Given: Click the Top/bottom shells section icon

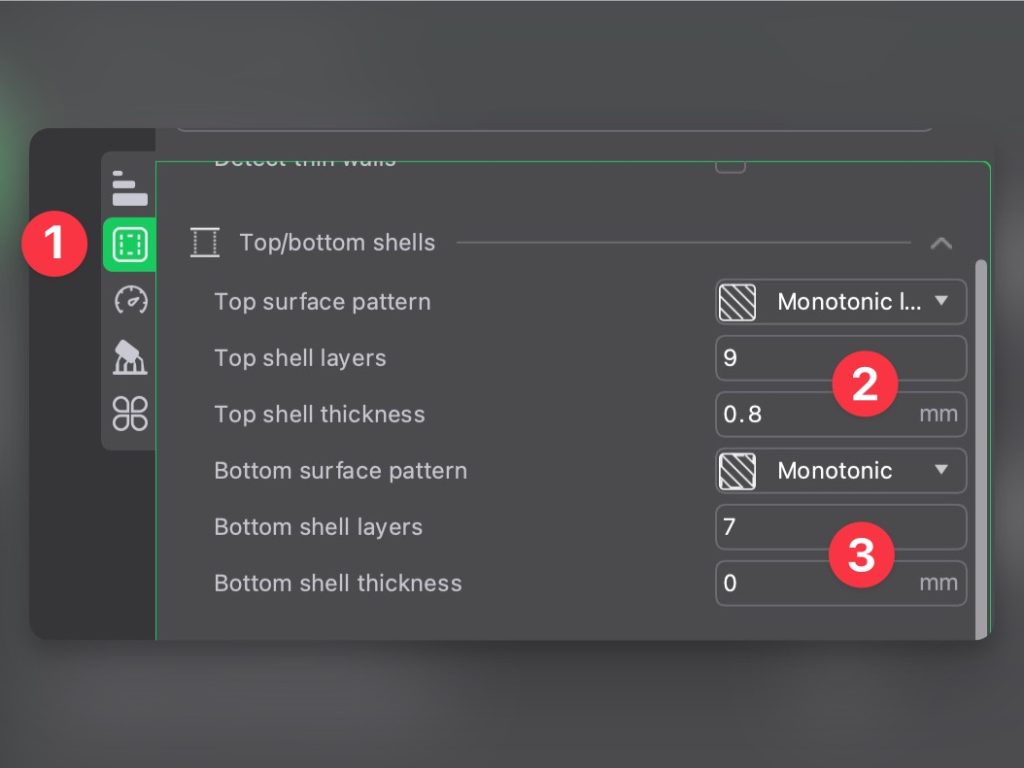Looking at the screenshot, I should click(x=204, y=242).
